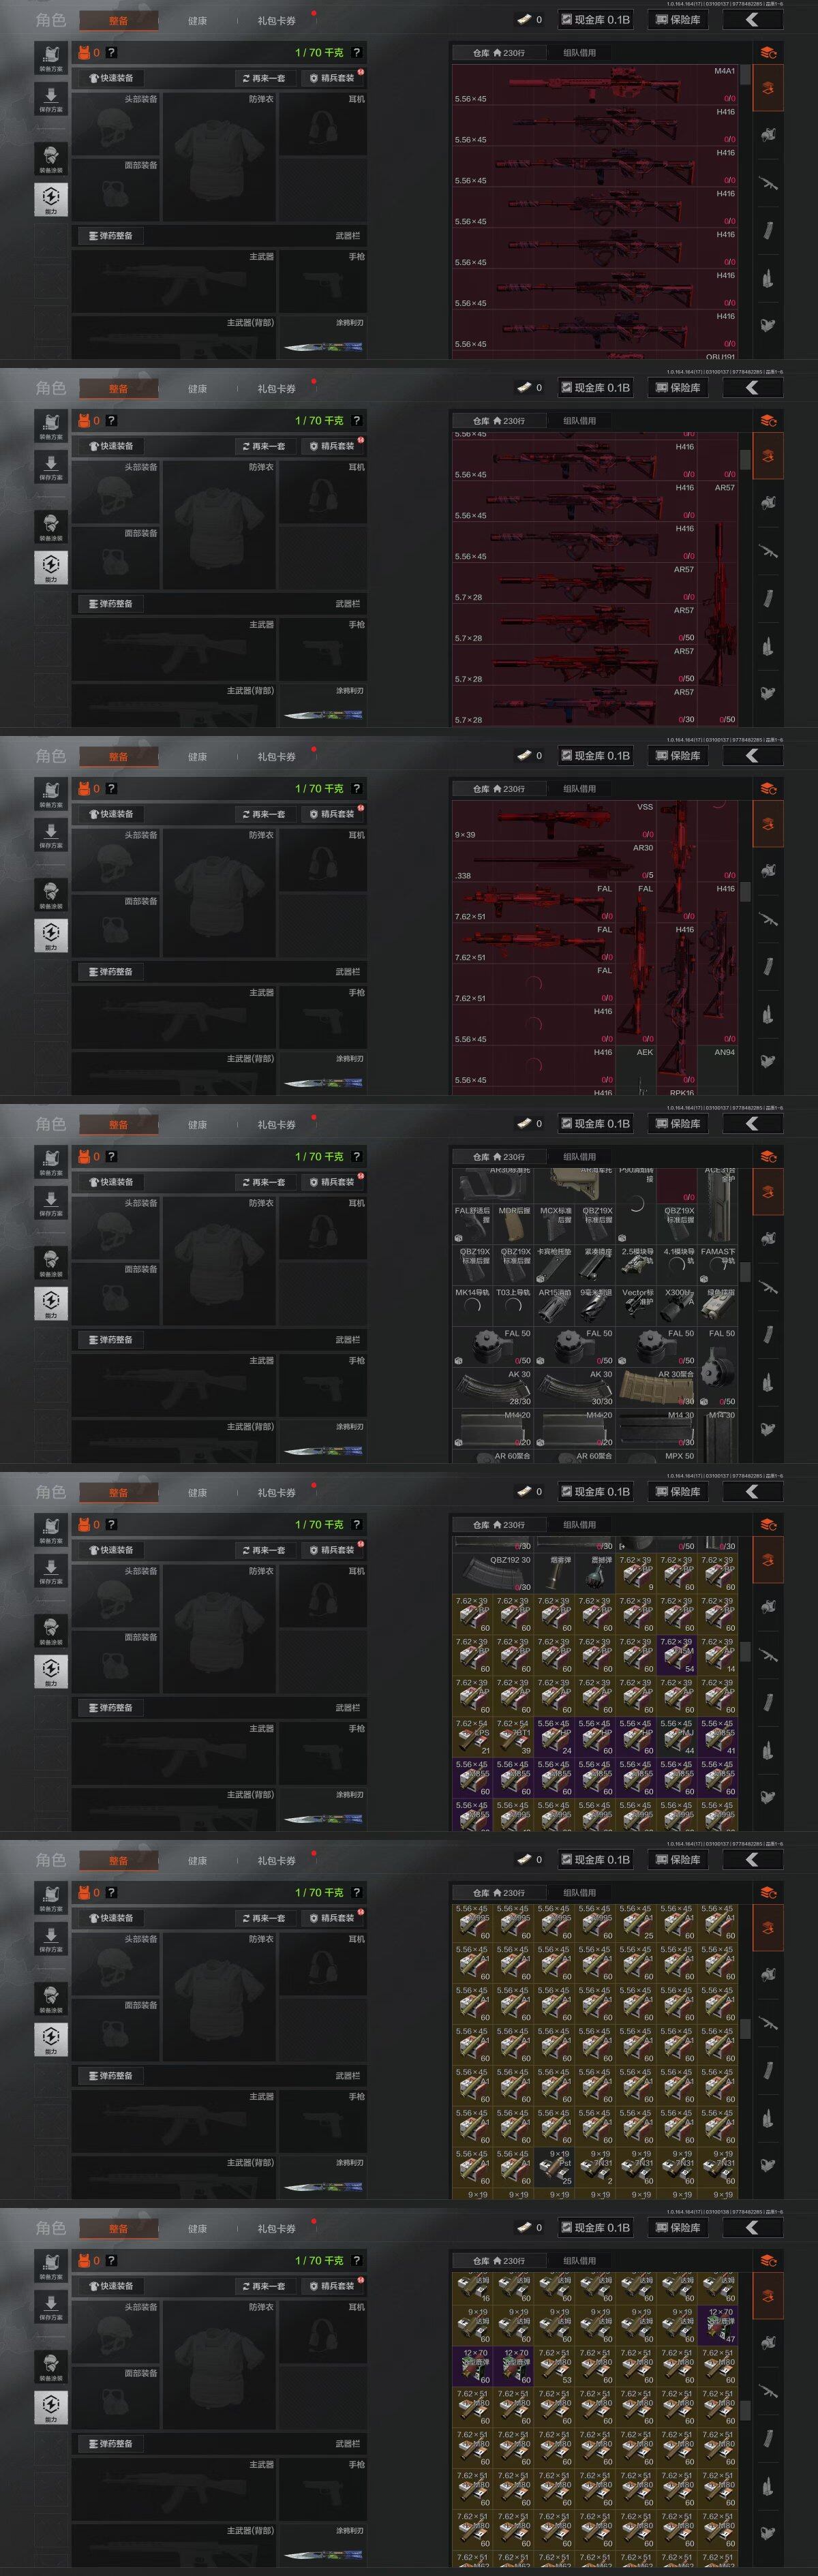
Task: Click the rifle filter icon beside the M4A1 listing
Action: 767,183
